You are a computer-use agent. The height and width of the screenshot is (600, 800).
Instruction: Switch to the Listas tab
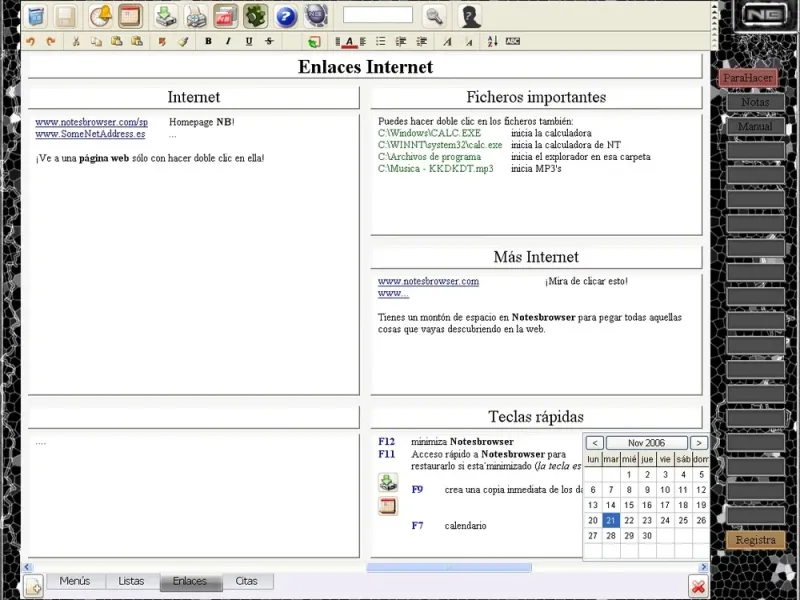click(131, 581)
